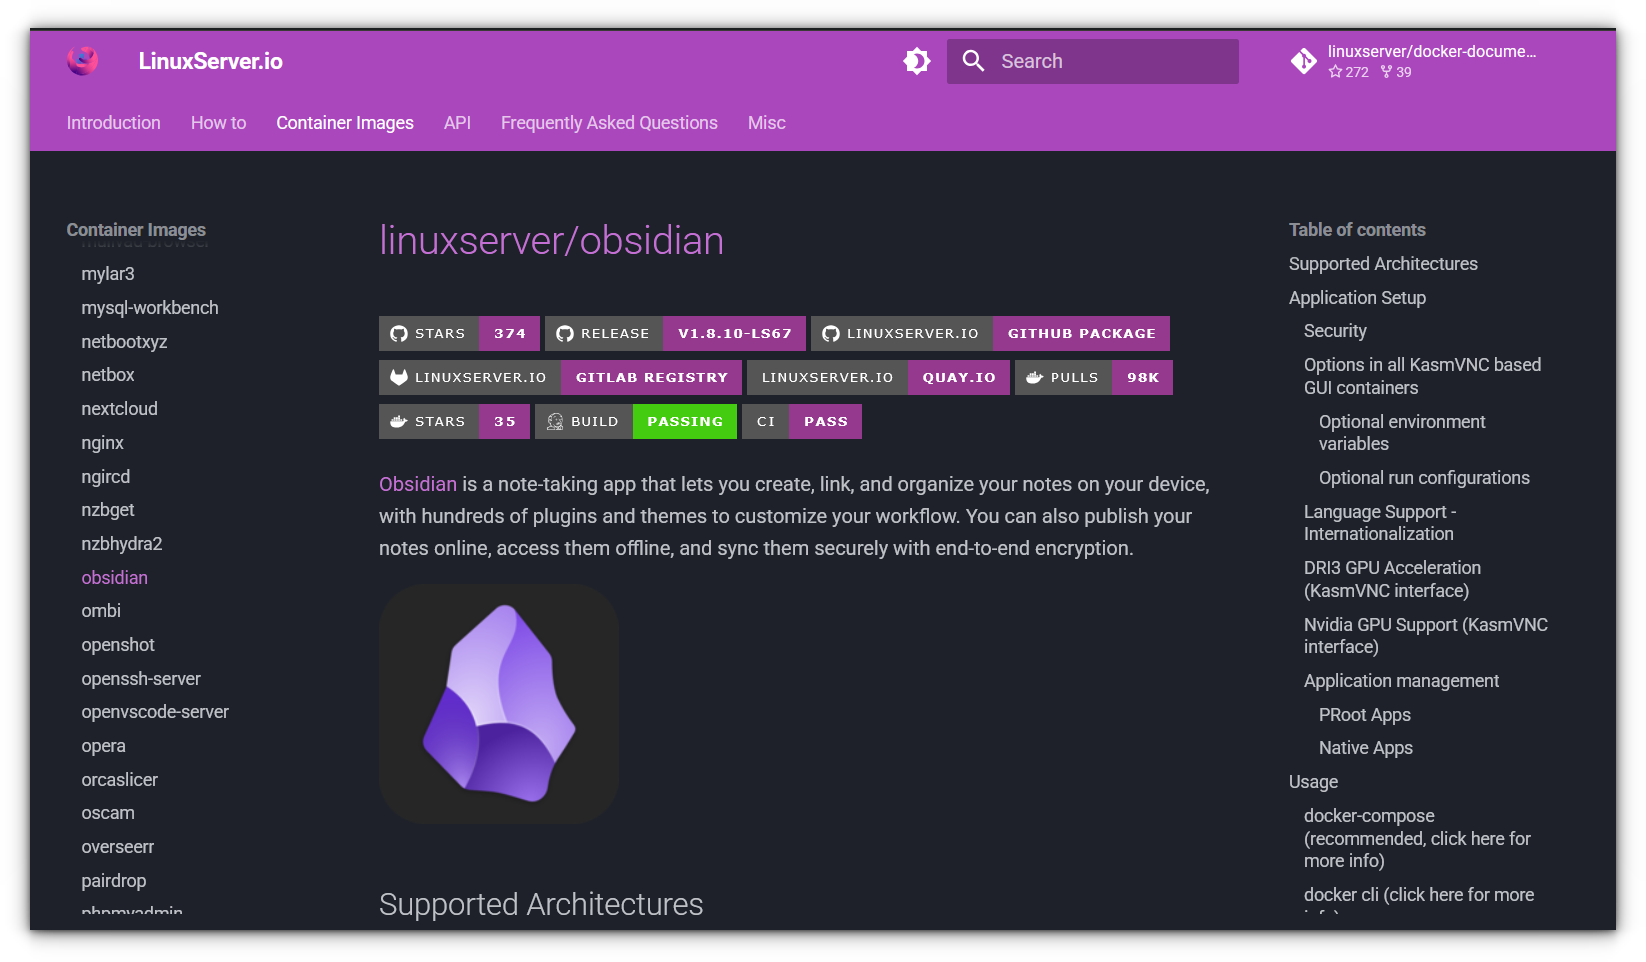
Task: Go to Nvidia GPU Support section
Action: click(1426, 636)
